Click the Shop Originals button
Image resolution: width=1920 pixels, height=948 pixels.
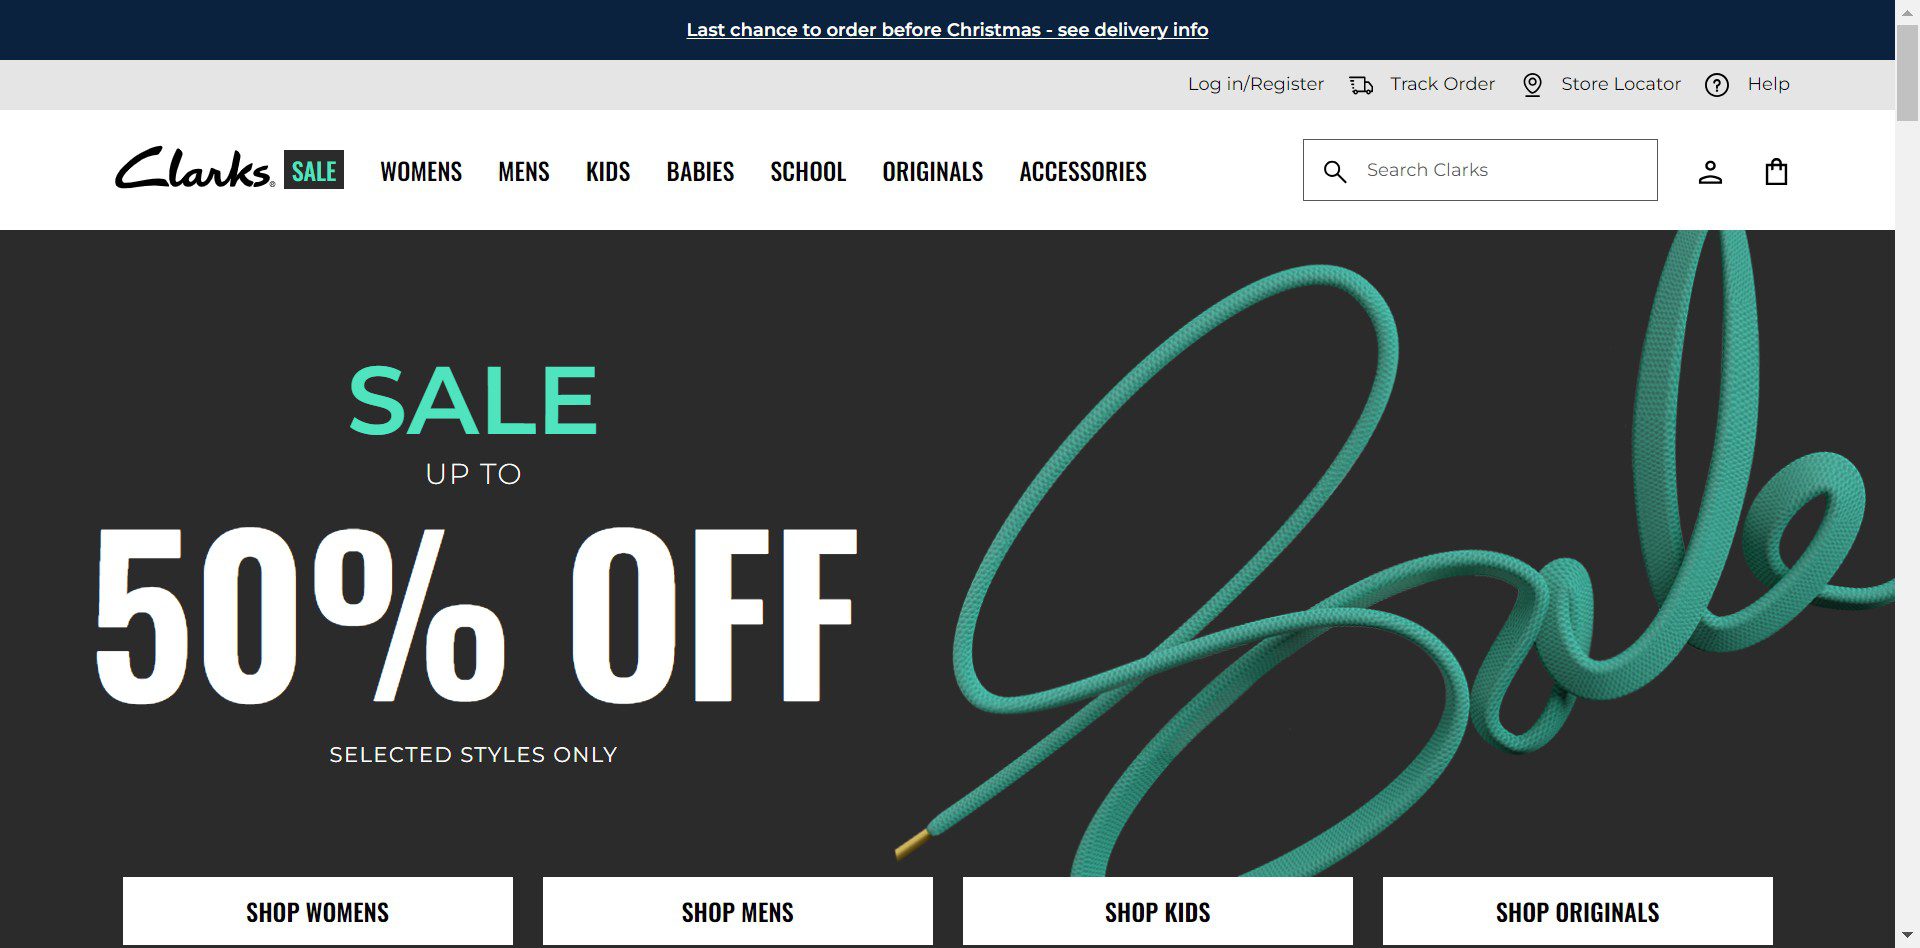click(1578, 911)
